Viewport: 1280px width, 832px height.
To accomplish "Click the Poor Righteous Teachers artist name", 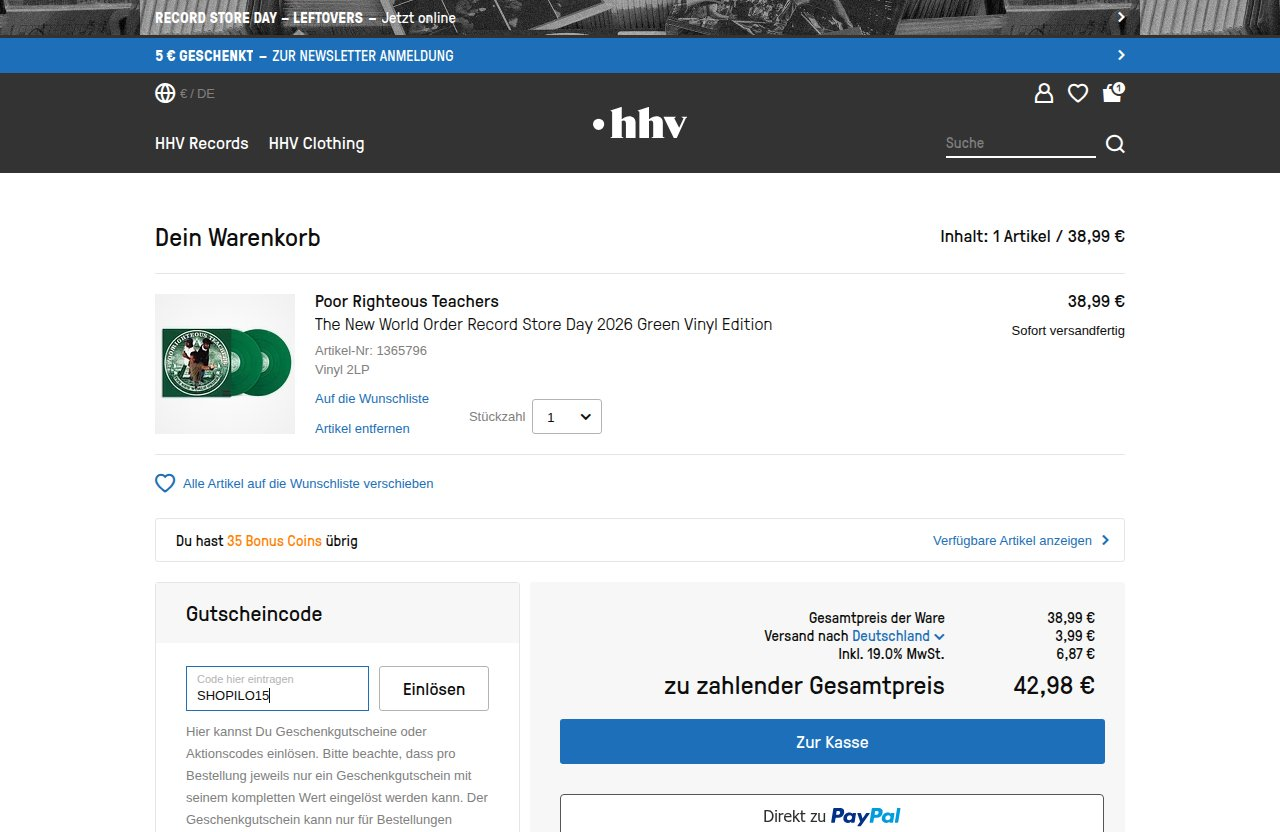I will pyautogui.click(x=407, y=301).
